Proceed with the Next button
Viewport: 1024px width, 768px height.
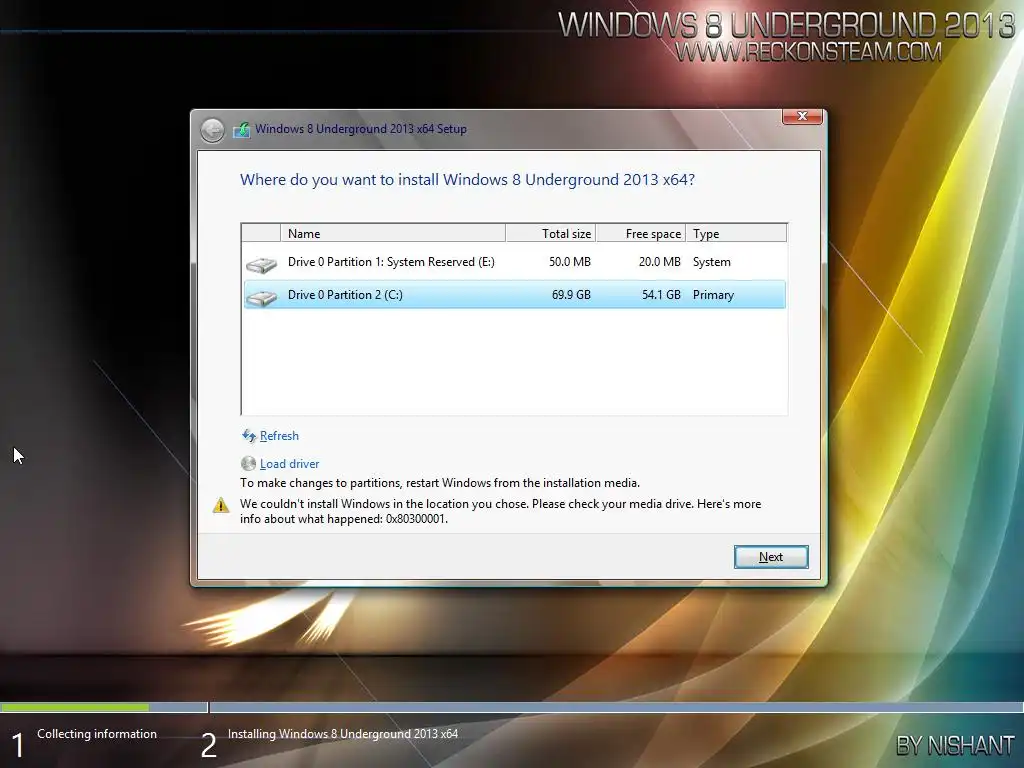point(771,557)
